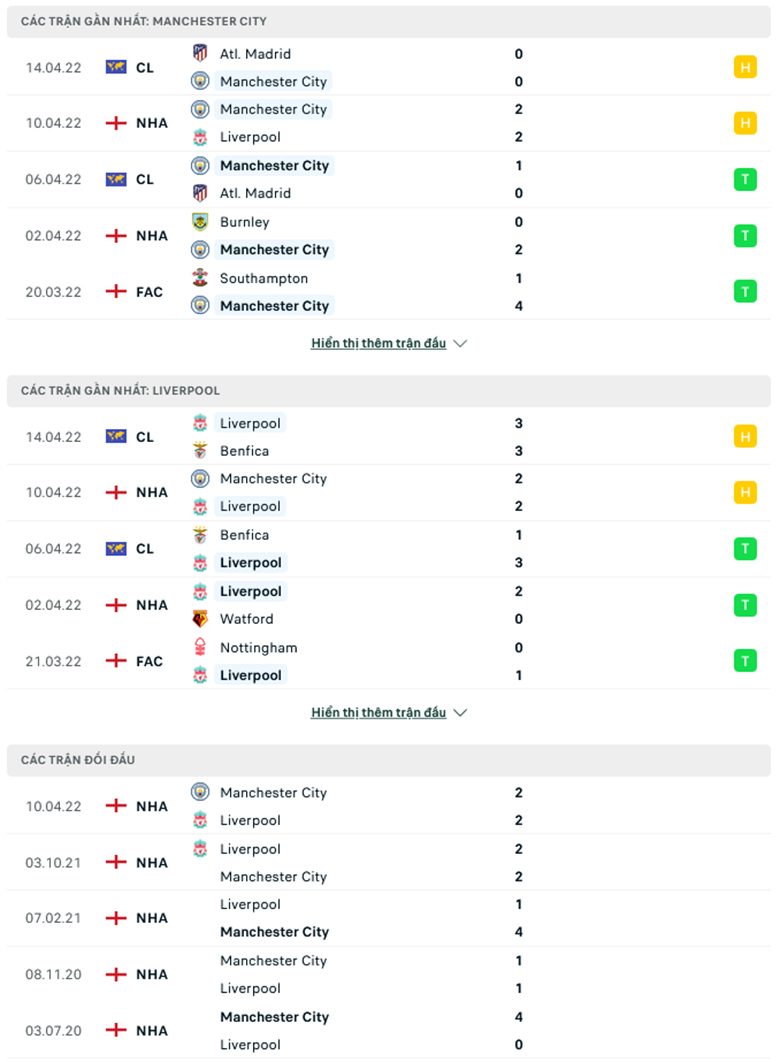Open 'Hiển thị thêm trận đấu' under Manchester City

tap(378, 343)
